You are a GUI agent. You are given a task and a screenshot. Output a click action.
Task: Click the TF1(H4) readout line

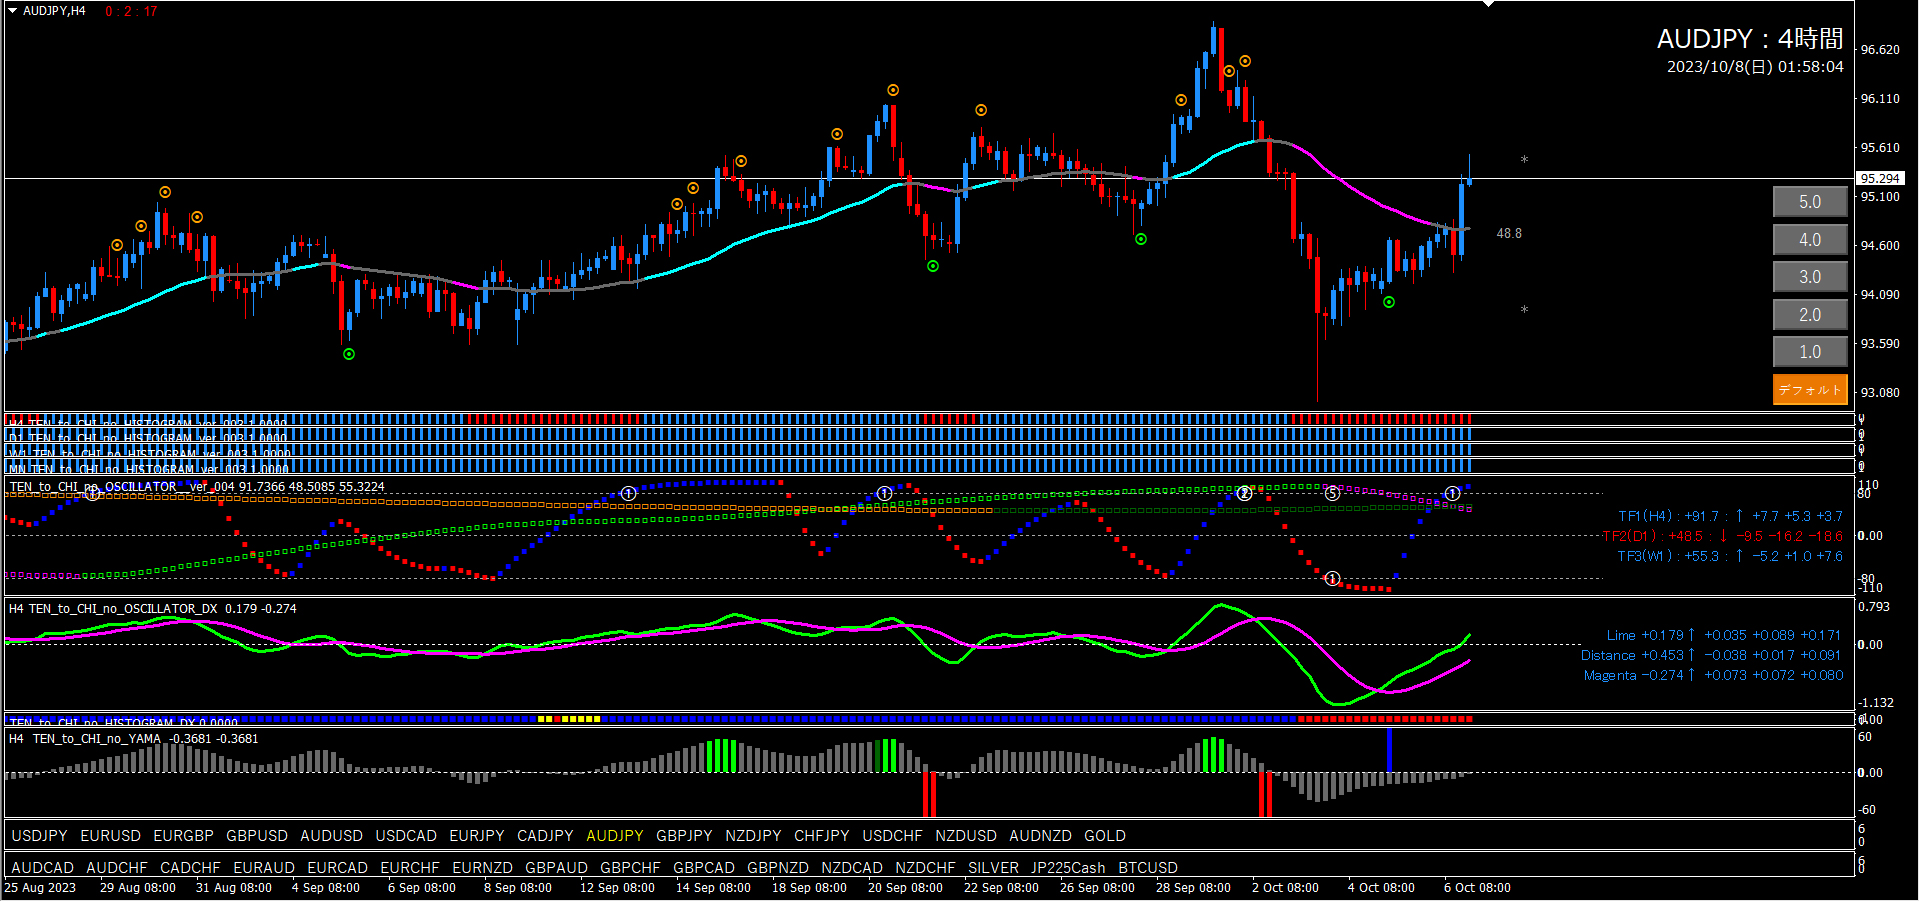(1730, 516)
